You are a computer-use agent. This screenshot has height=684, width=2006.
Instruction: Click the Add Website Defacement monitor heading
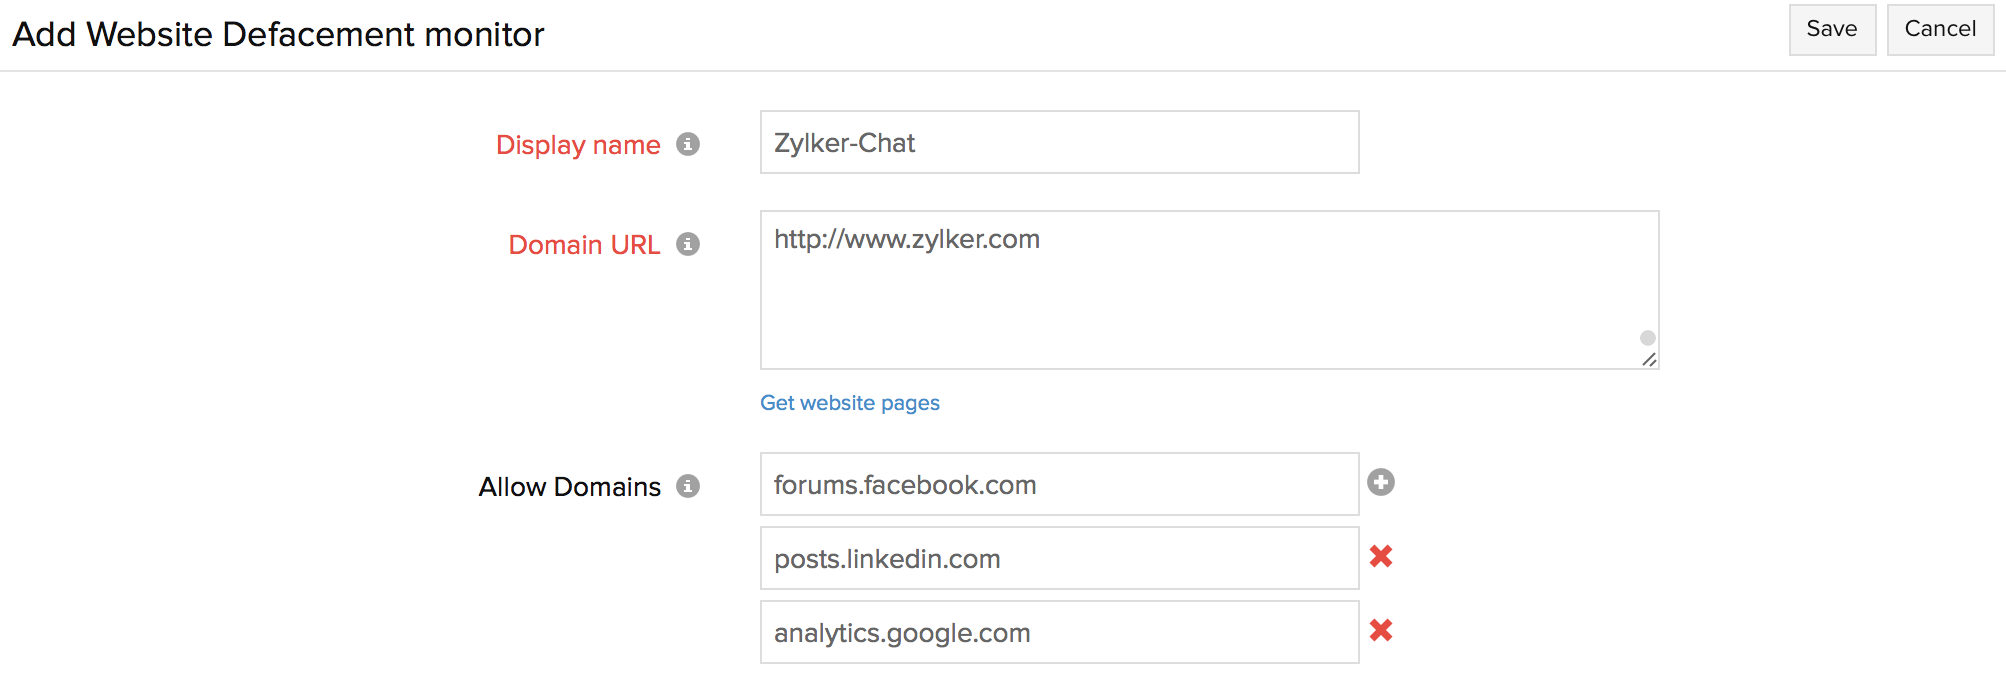point(278,35)
